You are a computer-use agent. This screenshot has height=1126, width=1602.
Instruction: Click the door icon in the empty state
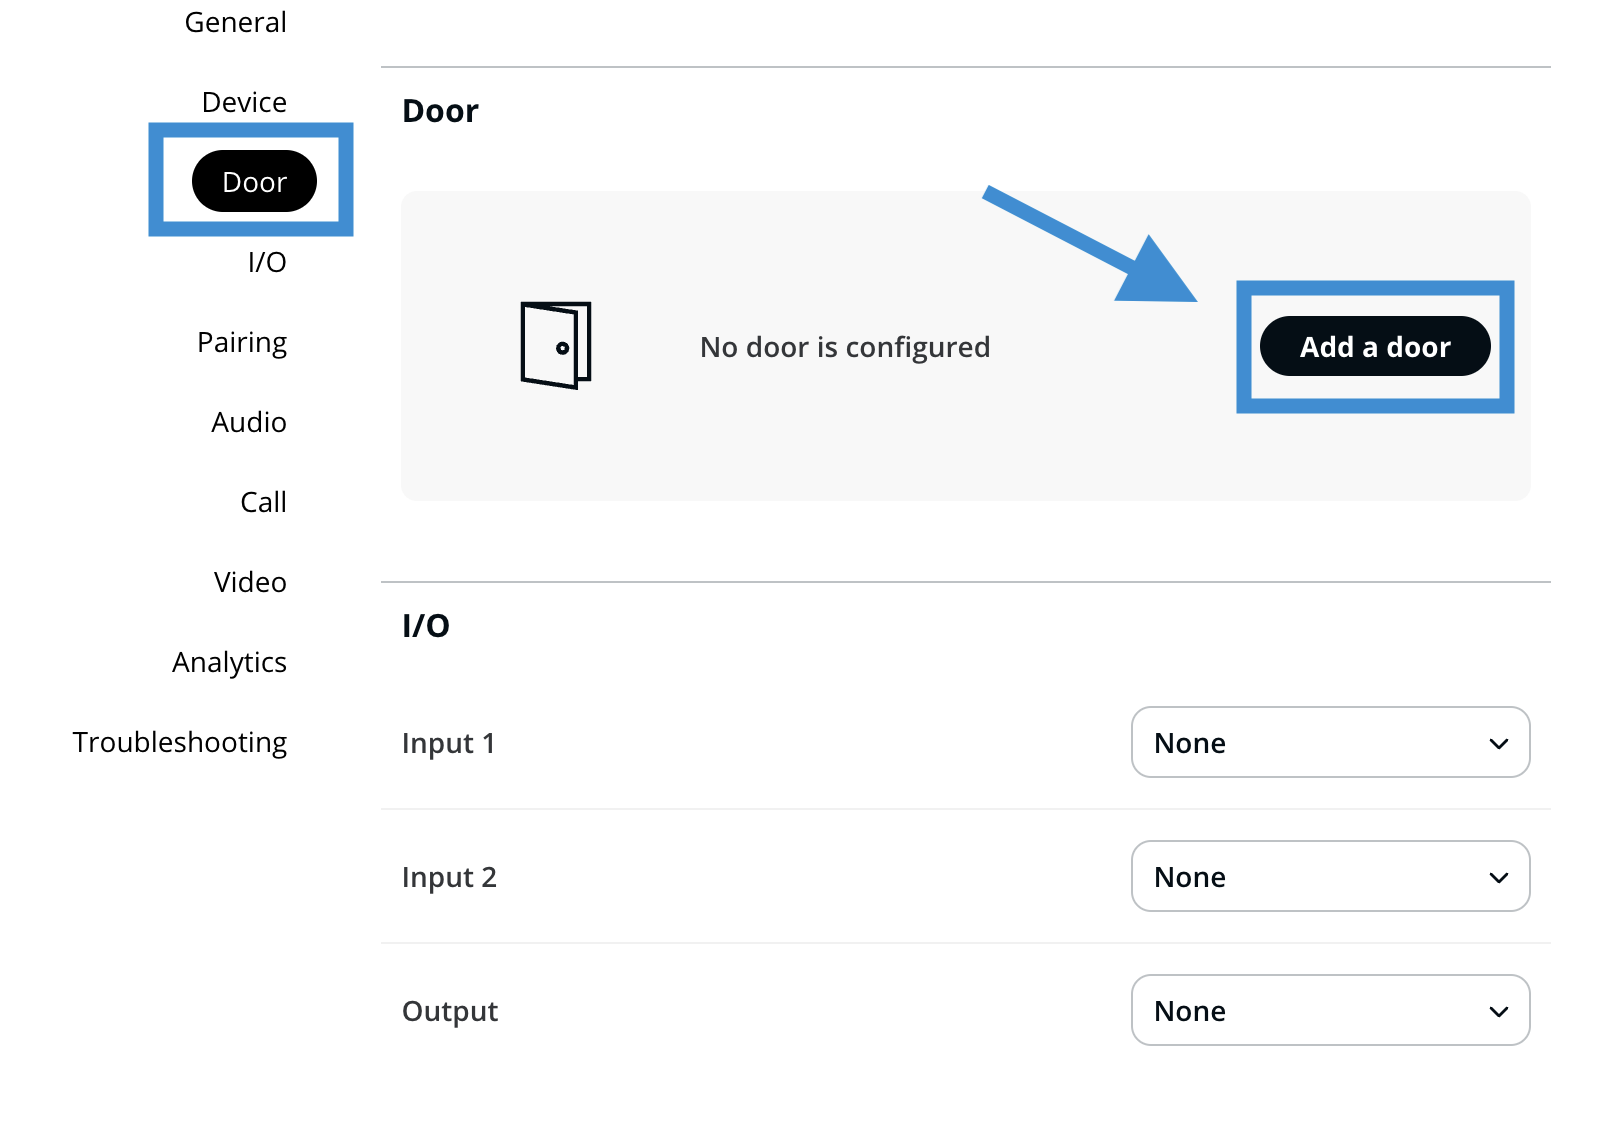click(556, 345)
